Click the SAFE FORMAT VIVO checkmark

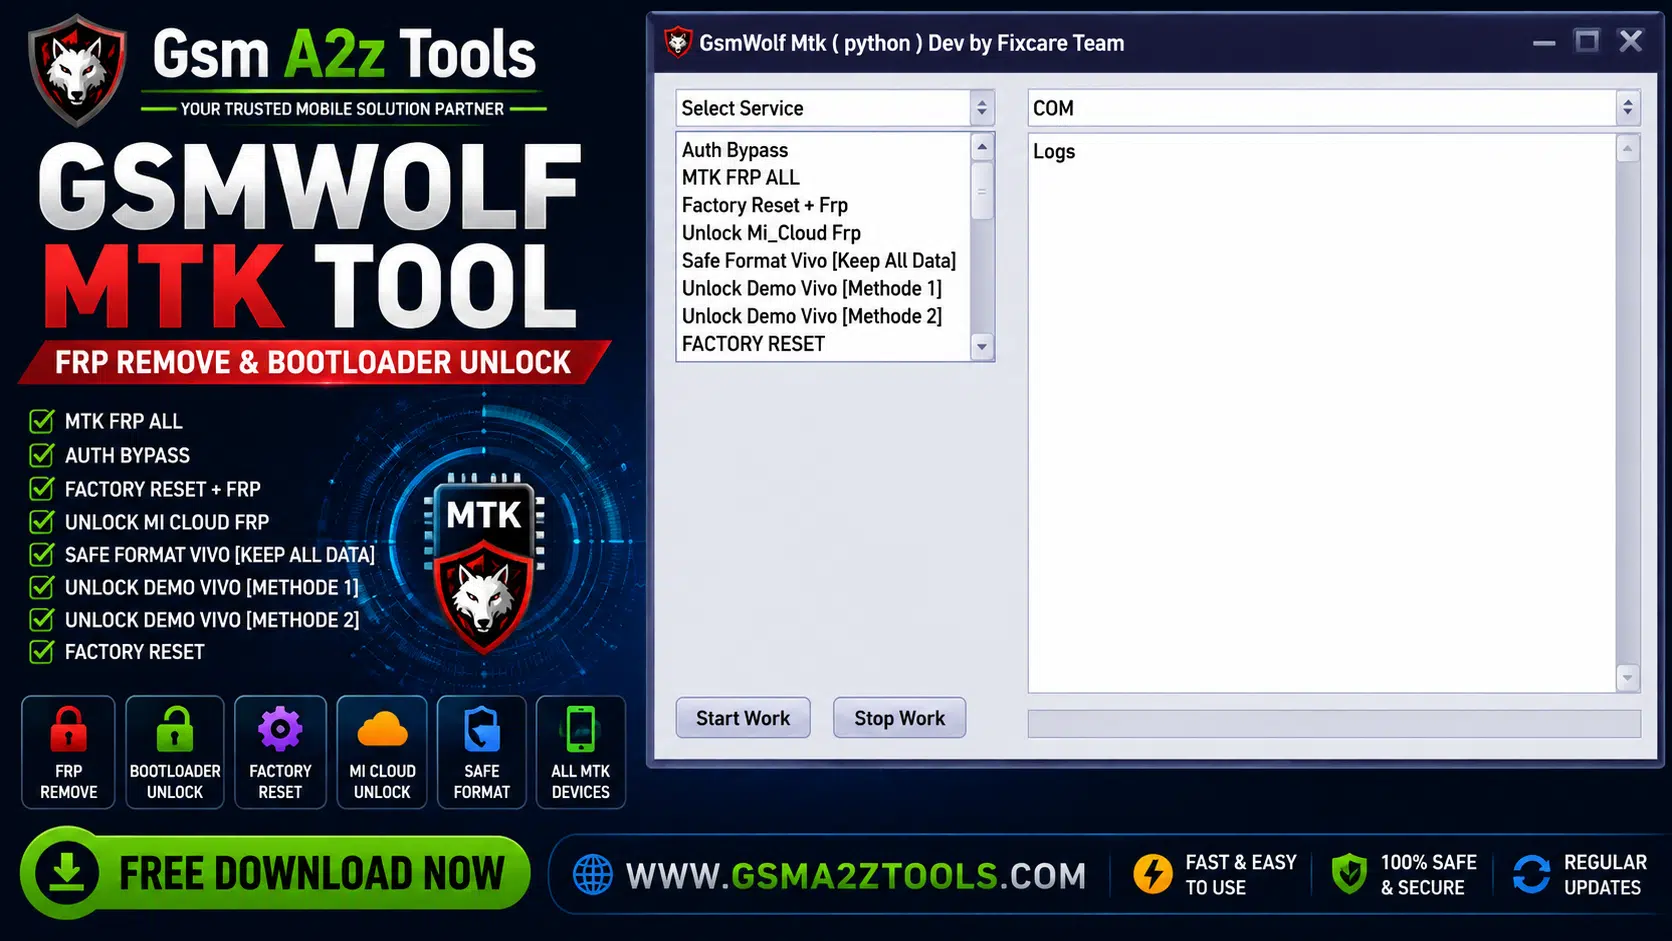(42, 554)
